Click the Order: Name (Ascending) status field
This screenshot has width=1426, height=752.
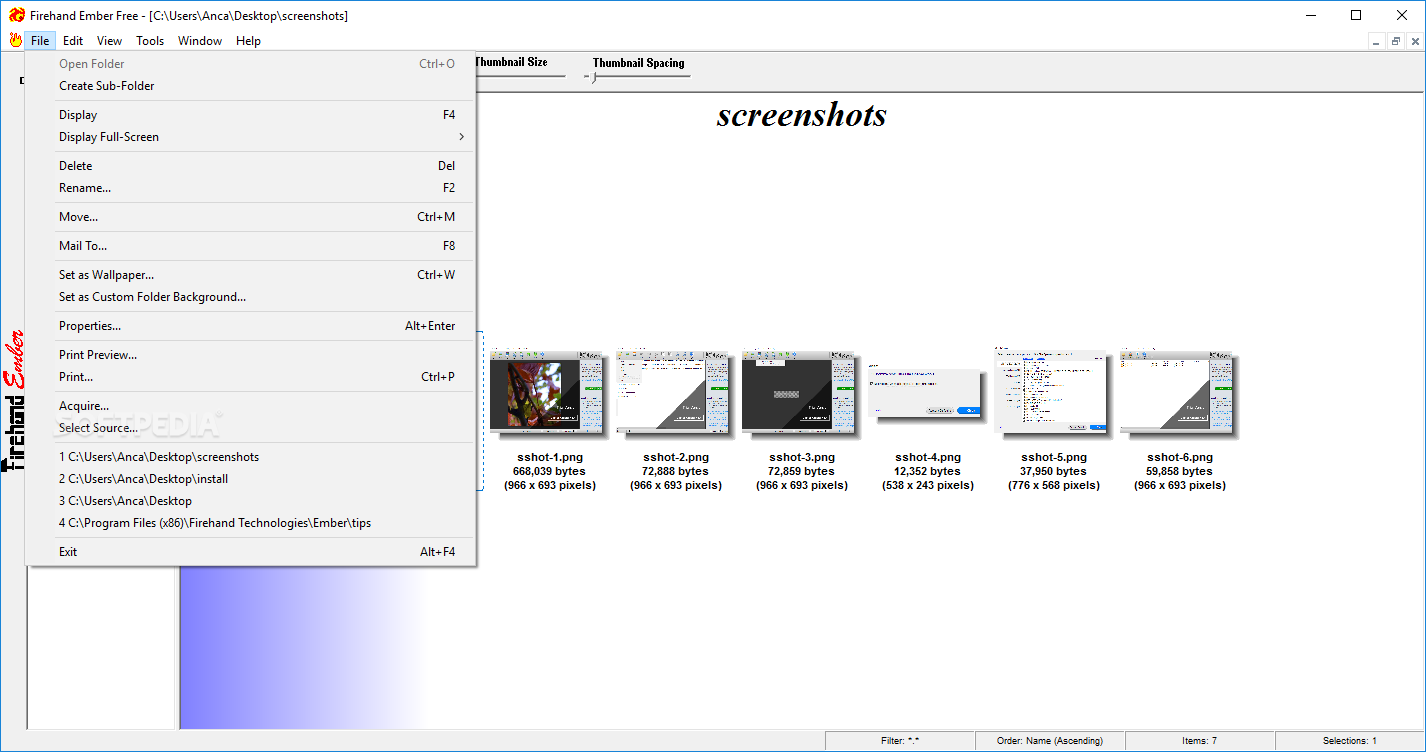1050,741
